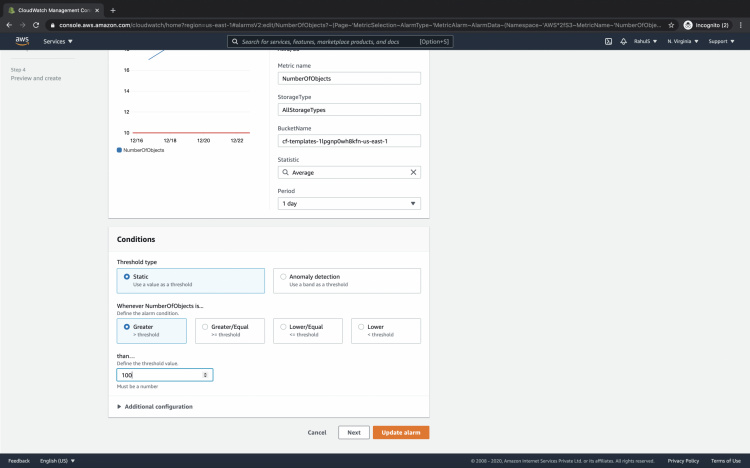The image size is (750, 468).
Task: Clear the Average statistic with the X icon
Action: click(413, 172)
